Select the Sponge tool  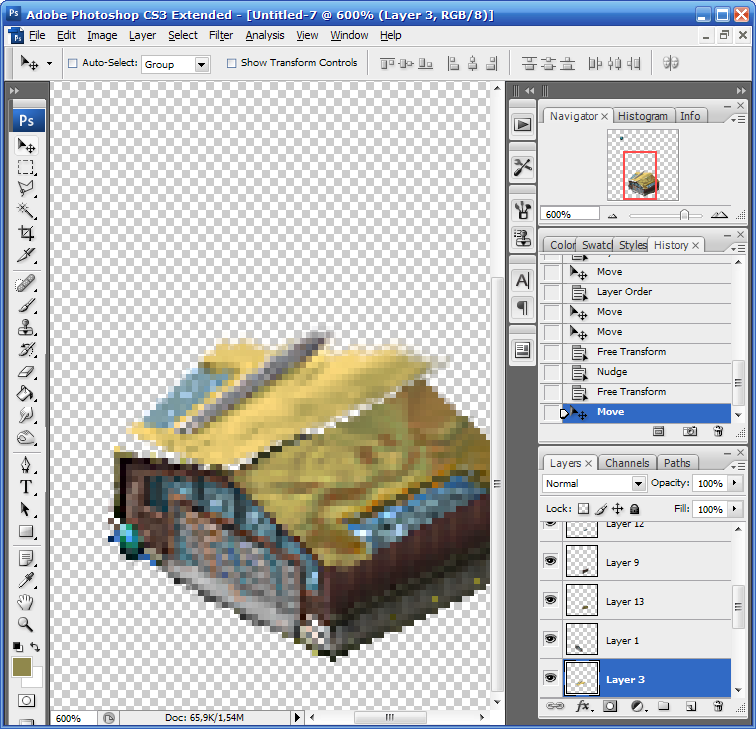(x=26, y=437)
